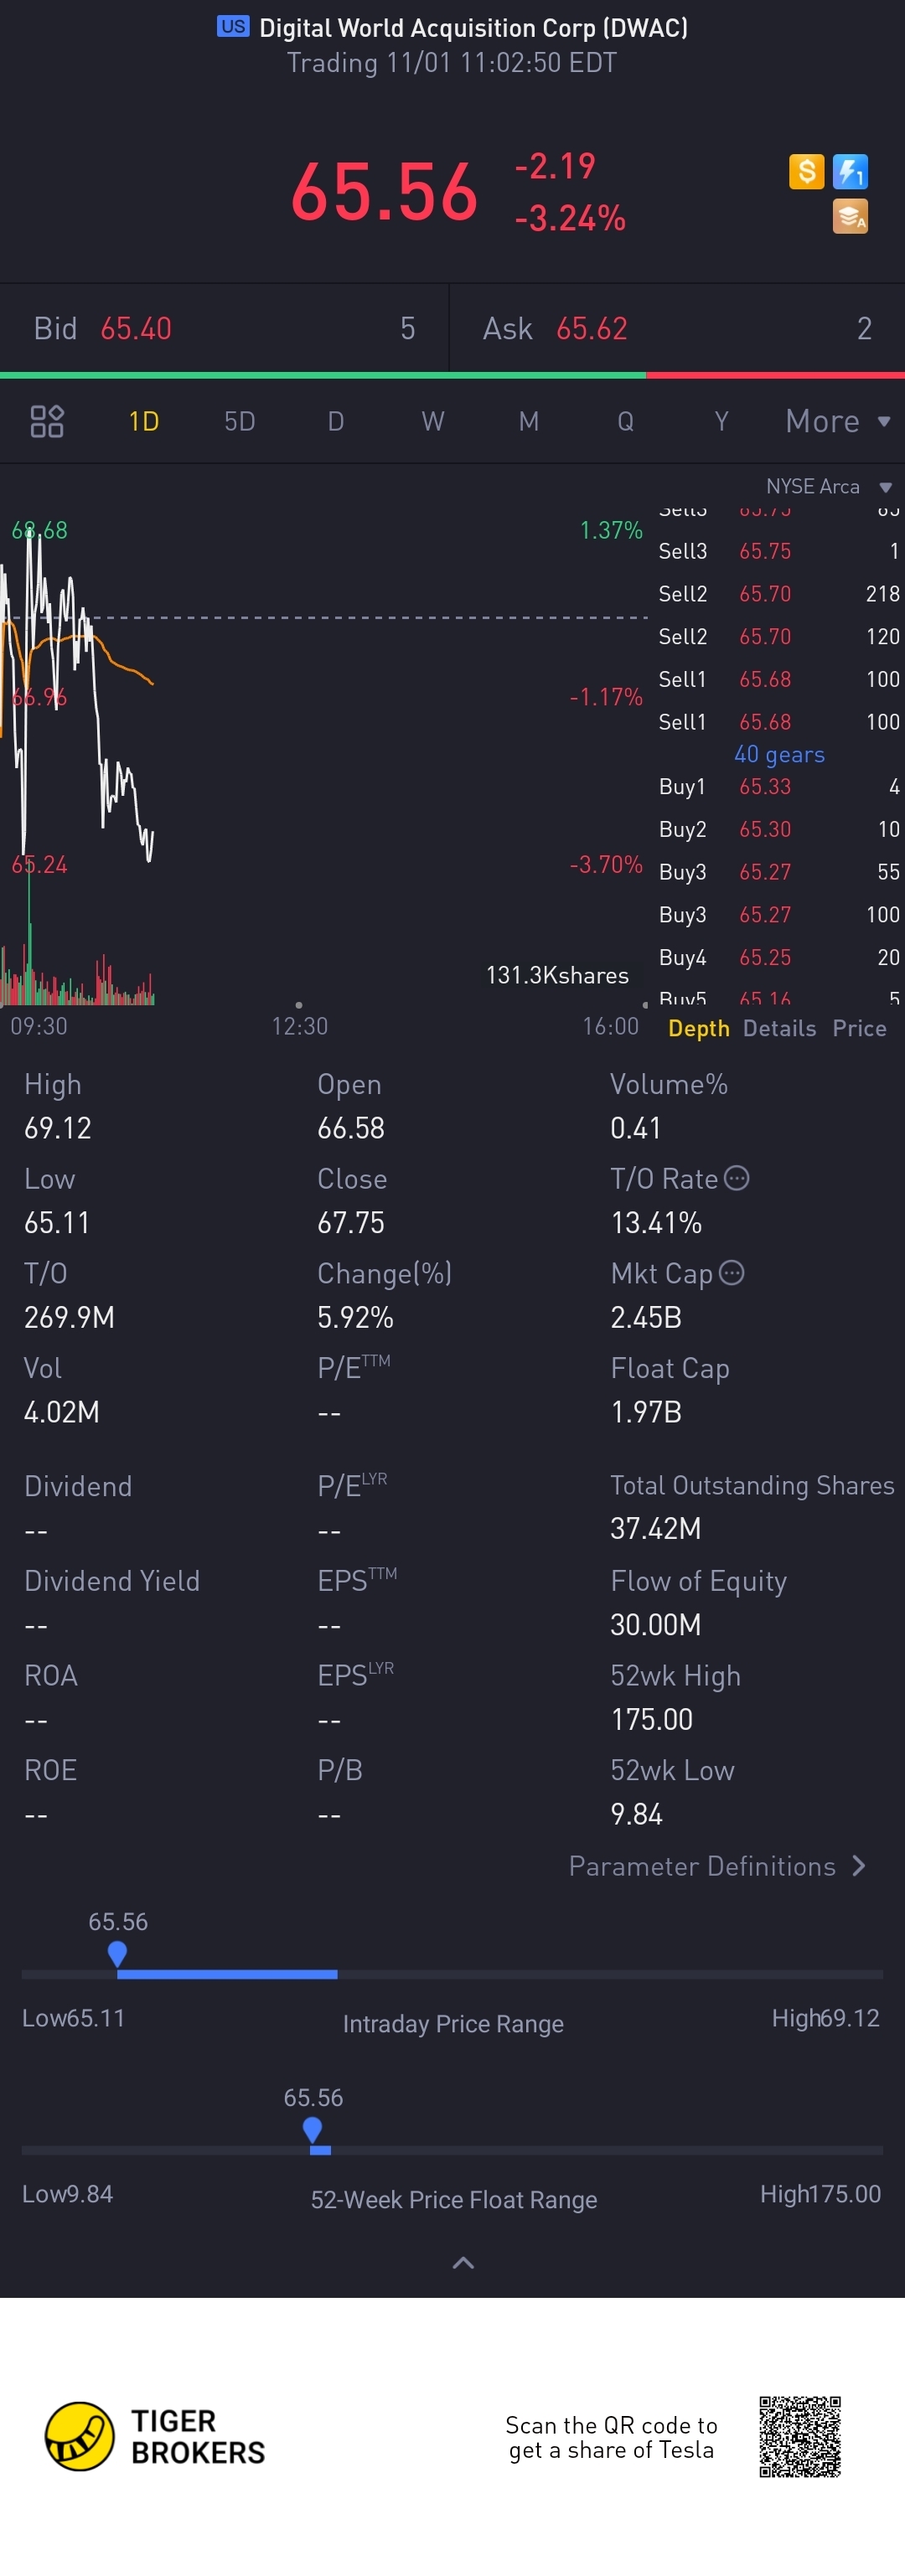
Task: Switch chart to 5D timeframe
Action: click(x=240, y=421)
